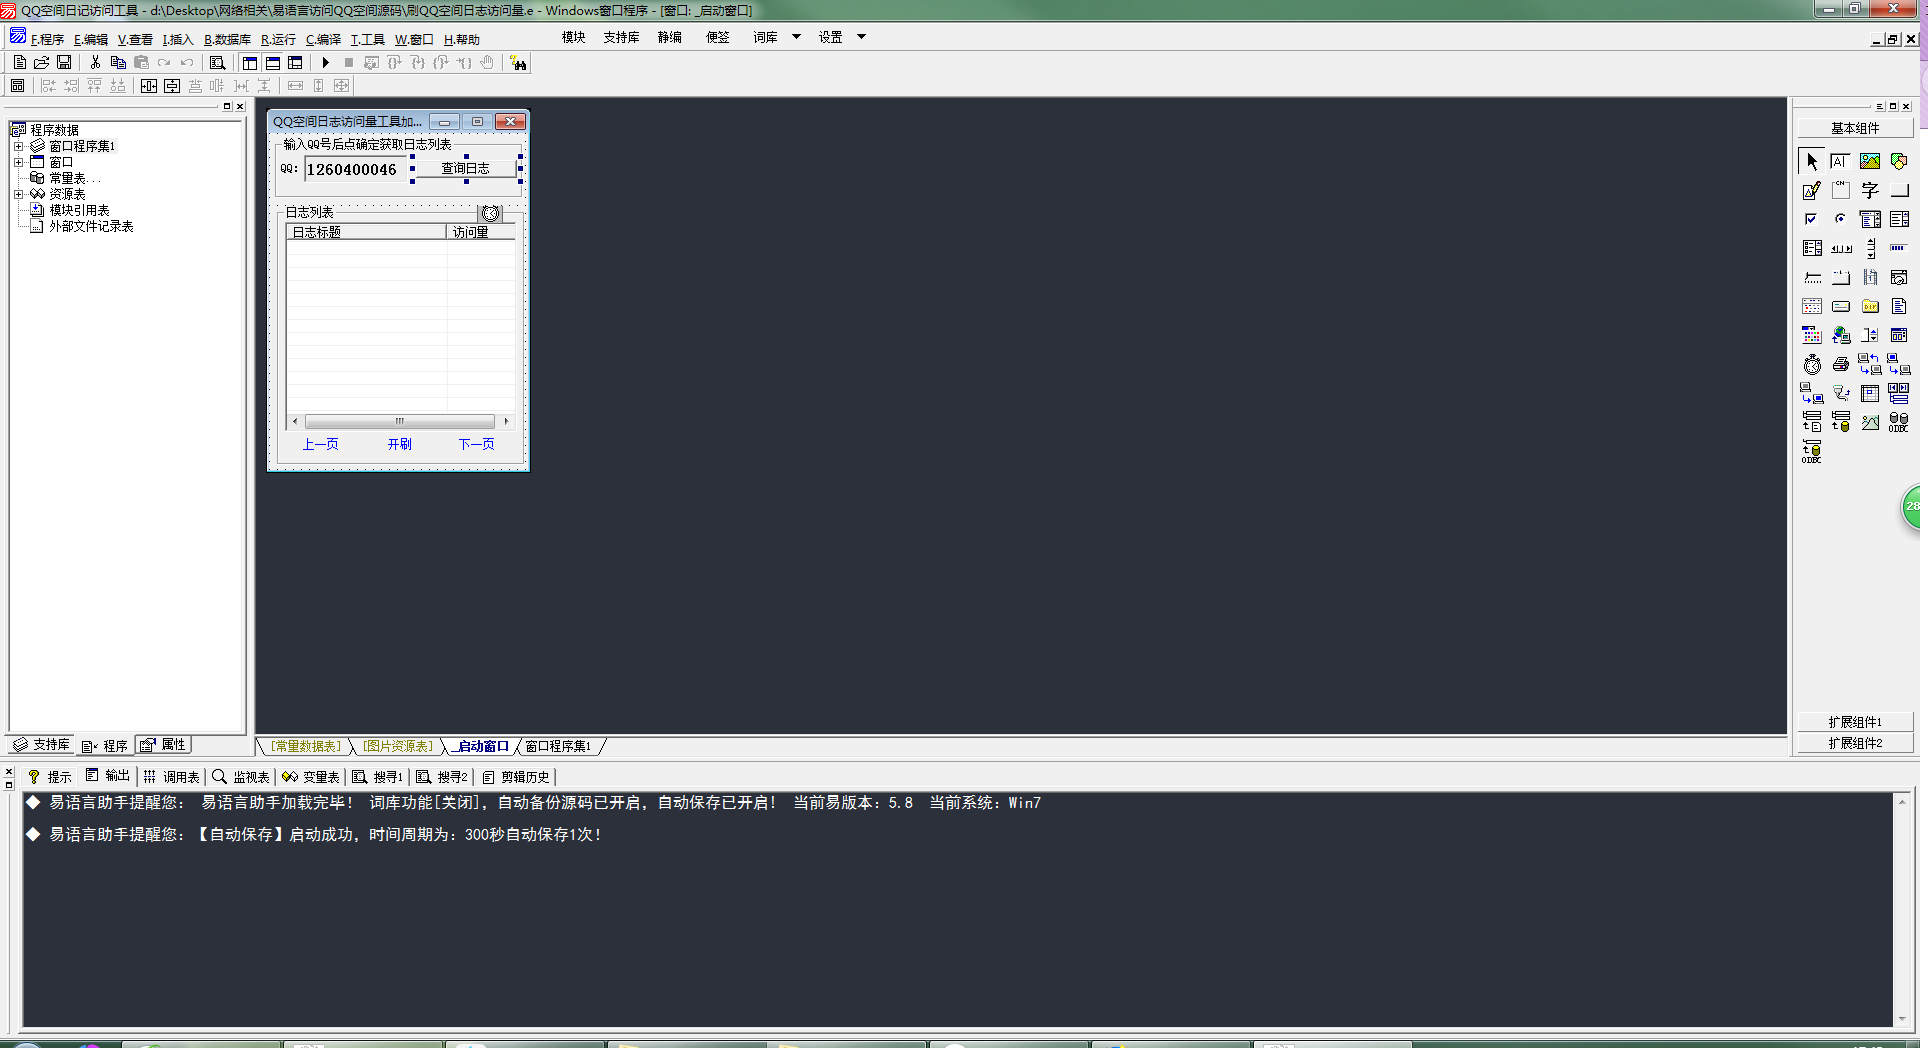Expand the 窗口程序集1 tree node
This screenshot has width=1928, height=1048.
[x=18, y=146]
